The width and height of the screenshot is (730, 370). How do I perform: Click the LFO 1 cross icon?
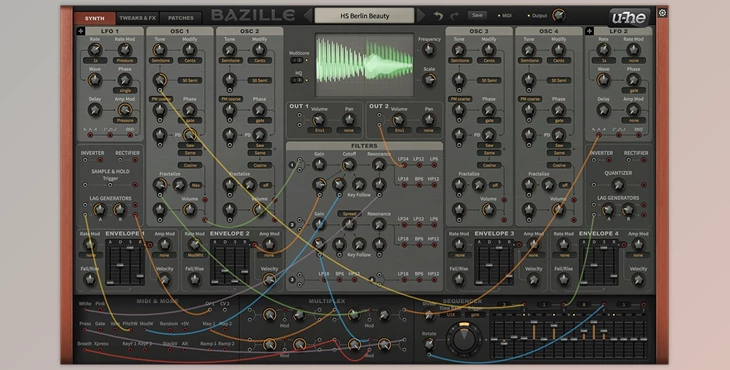coord(81,31)
